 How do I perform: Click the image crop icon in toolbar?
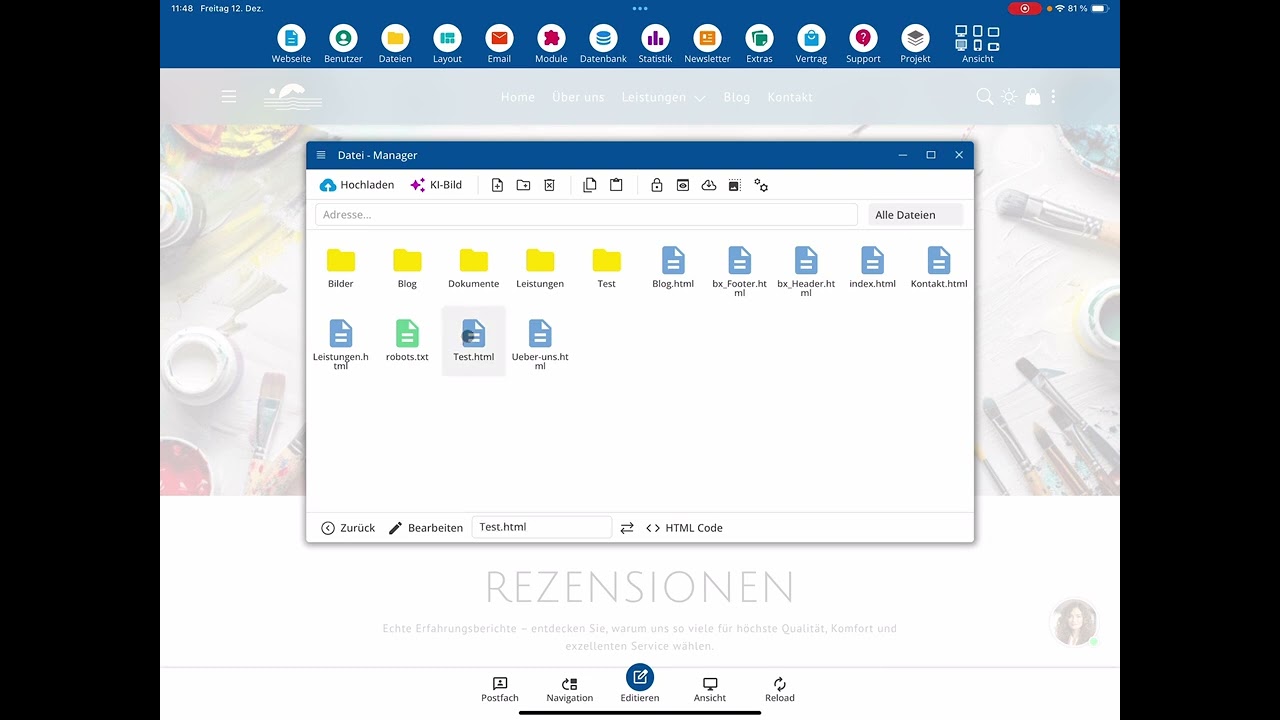tap(734, 185)
